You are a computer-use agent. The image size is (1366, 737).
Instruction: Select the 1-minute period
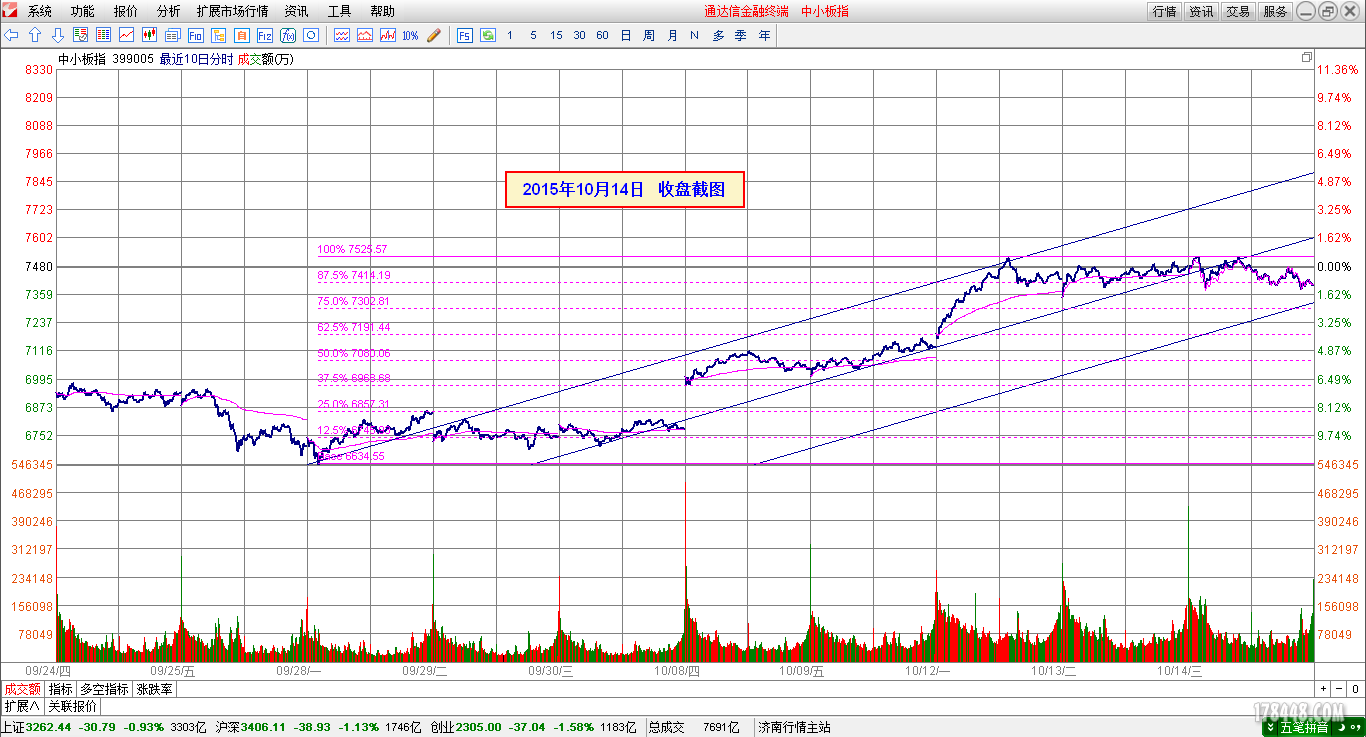tap(510, 35)
